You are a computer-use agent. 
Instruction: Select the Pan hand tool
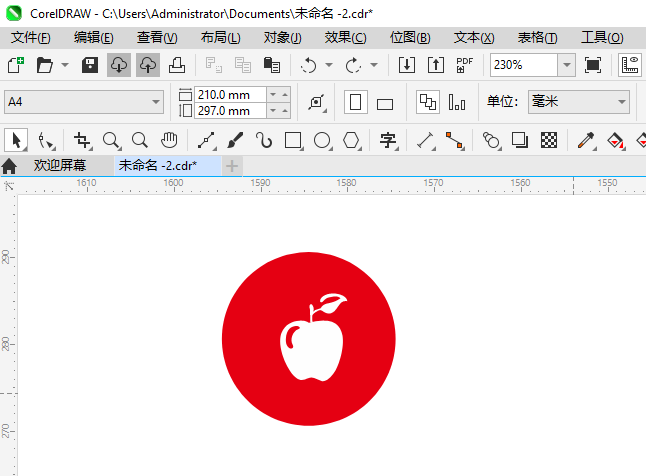(x=169, y=140)
